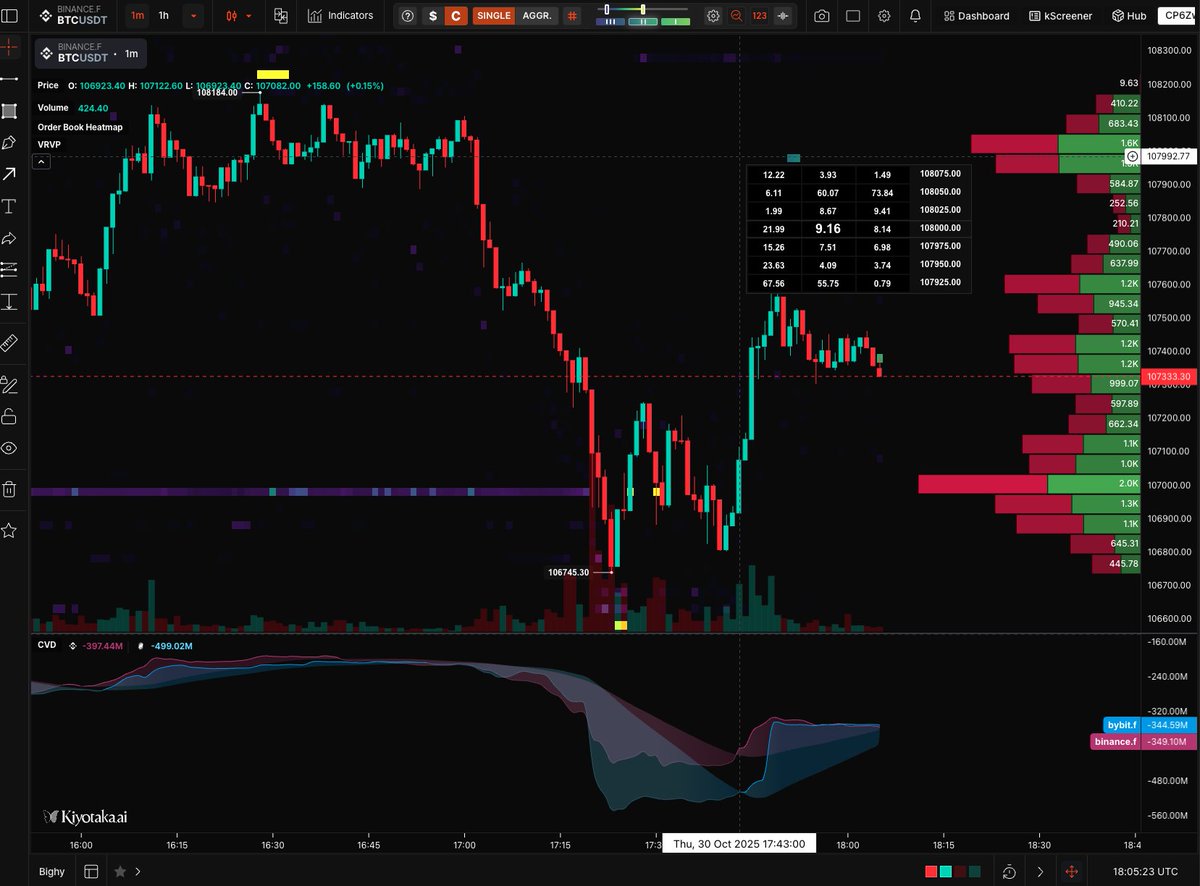The image size is (1200, 886).
Task: Select the eraser tool in left toolbar
Action: [x=9, y=385]
